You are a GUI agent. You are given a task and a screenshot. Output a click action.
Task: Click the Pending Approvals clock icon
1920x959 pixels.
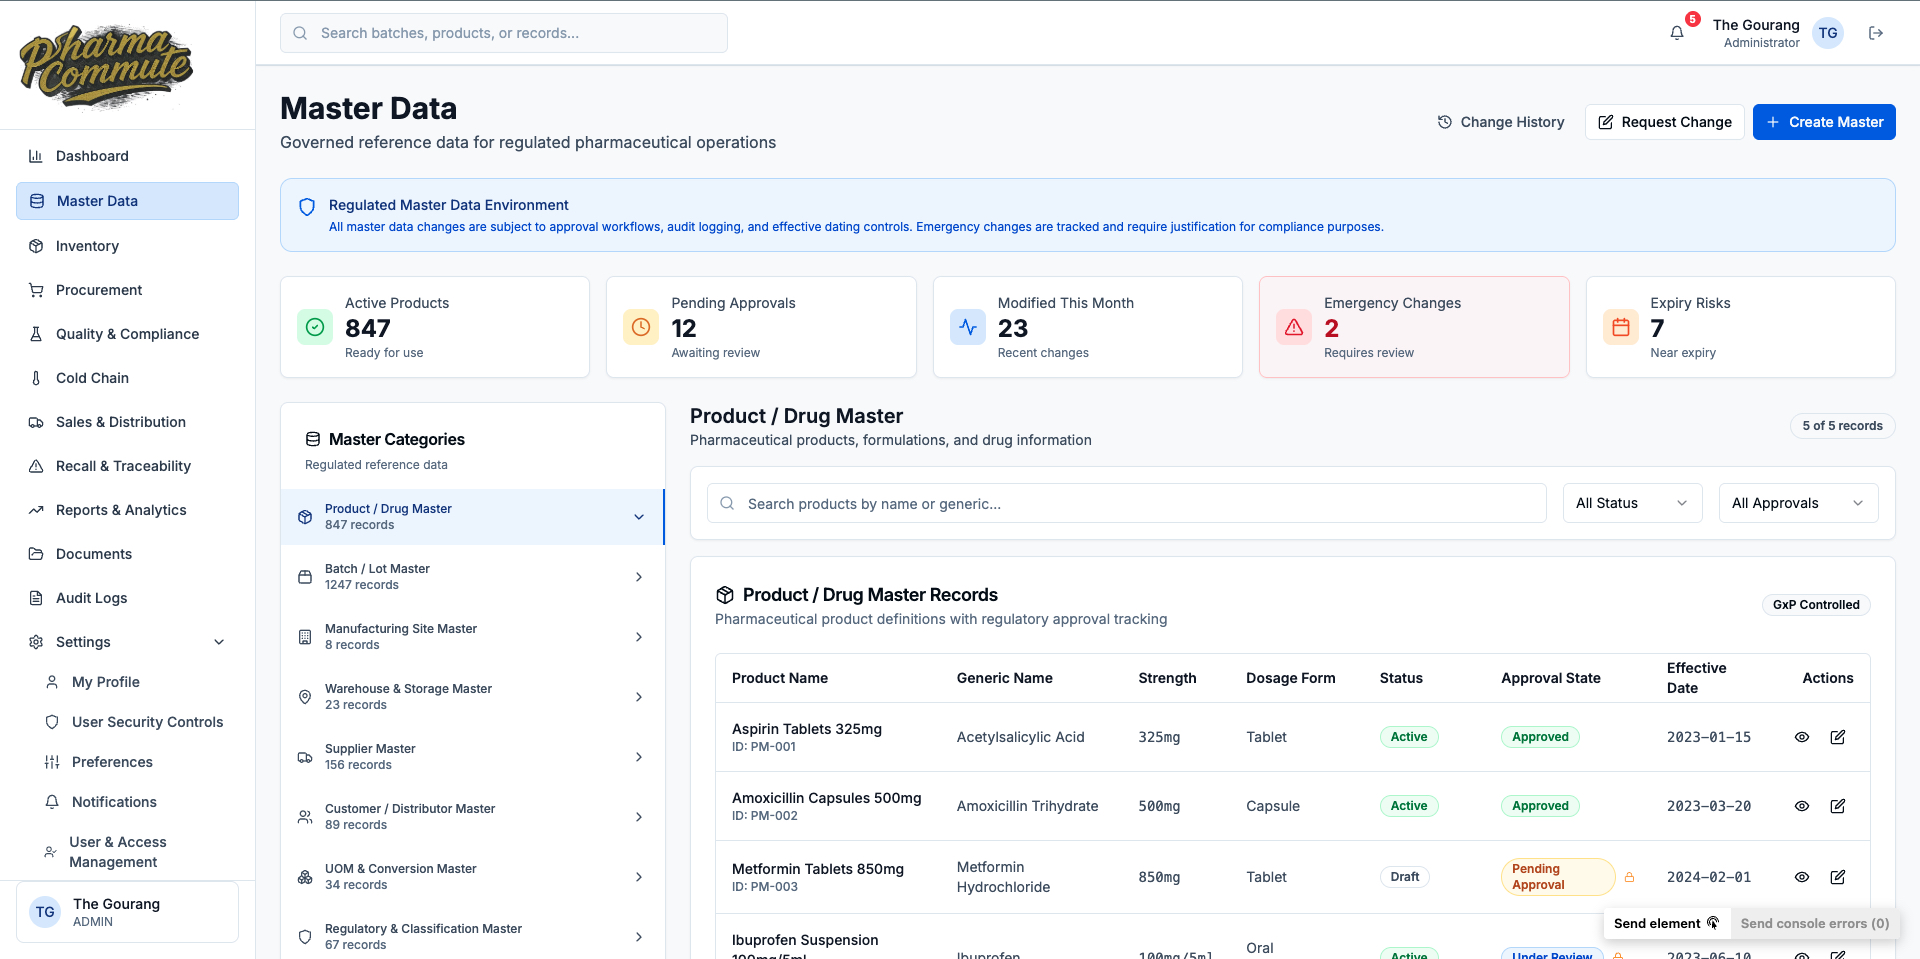641,327
